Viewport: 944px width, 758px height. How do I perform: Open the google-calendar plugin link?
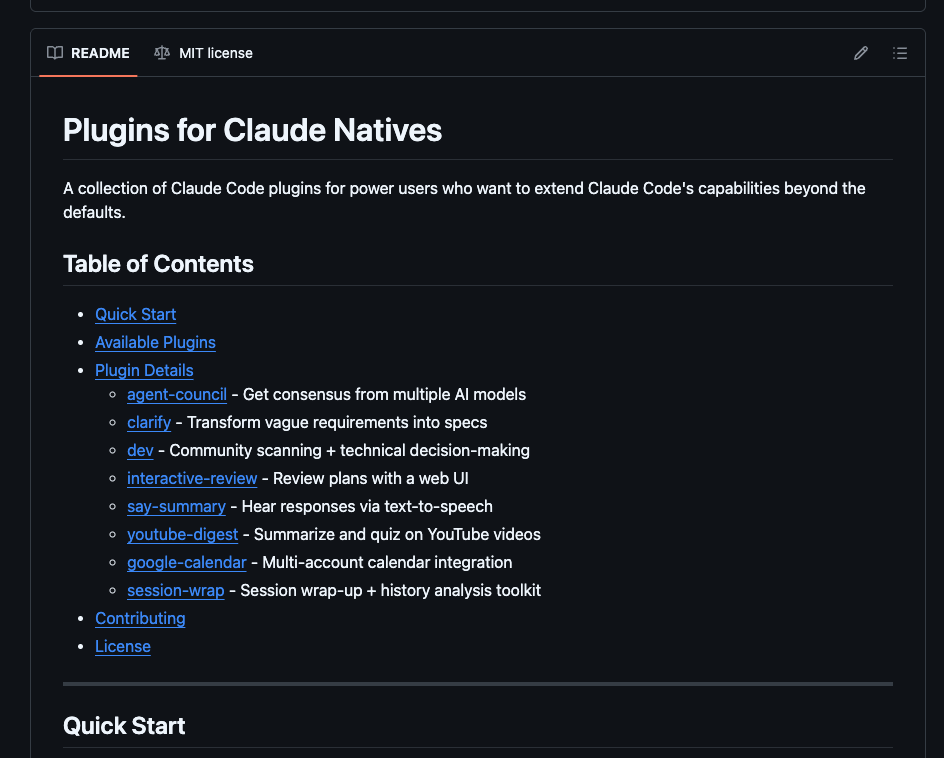pyautogui.click(x=186, y=562)
